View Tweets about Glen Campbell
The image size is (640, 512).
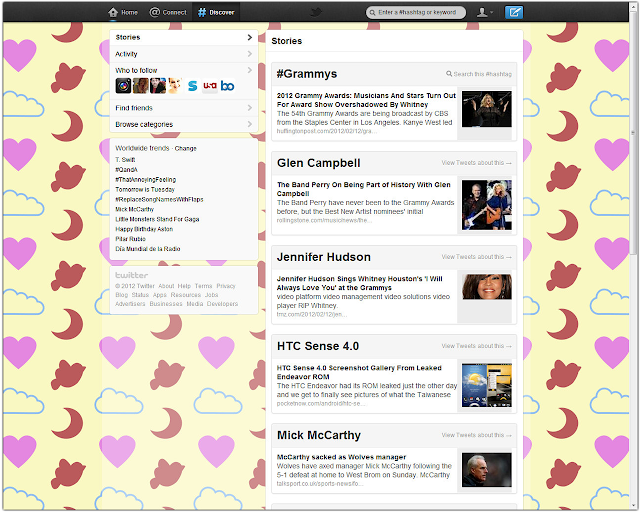point(476,163)
